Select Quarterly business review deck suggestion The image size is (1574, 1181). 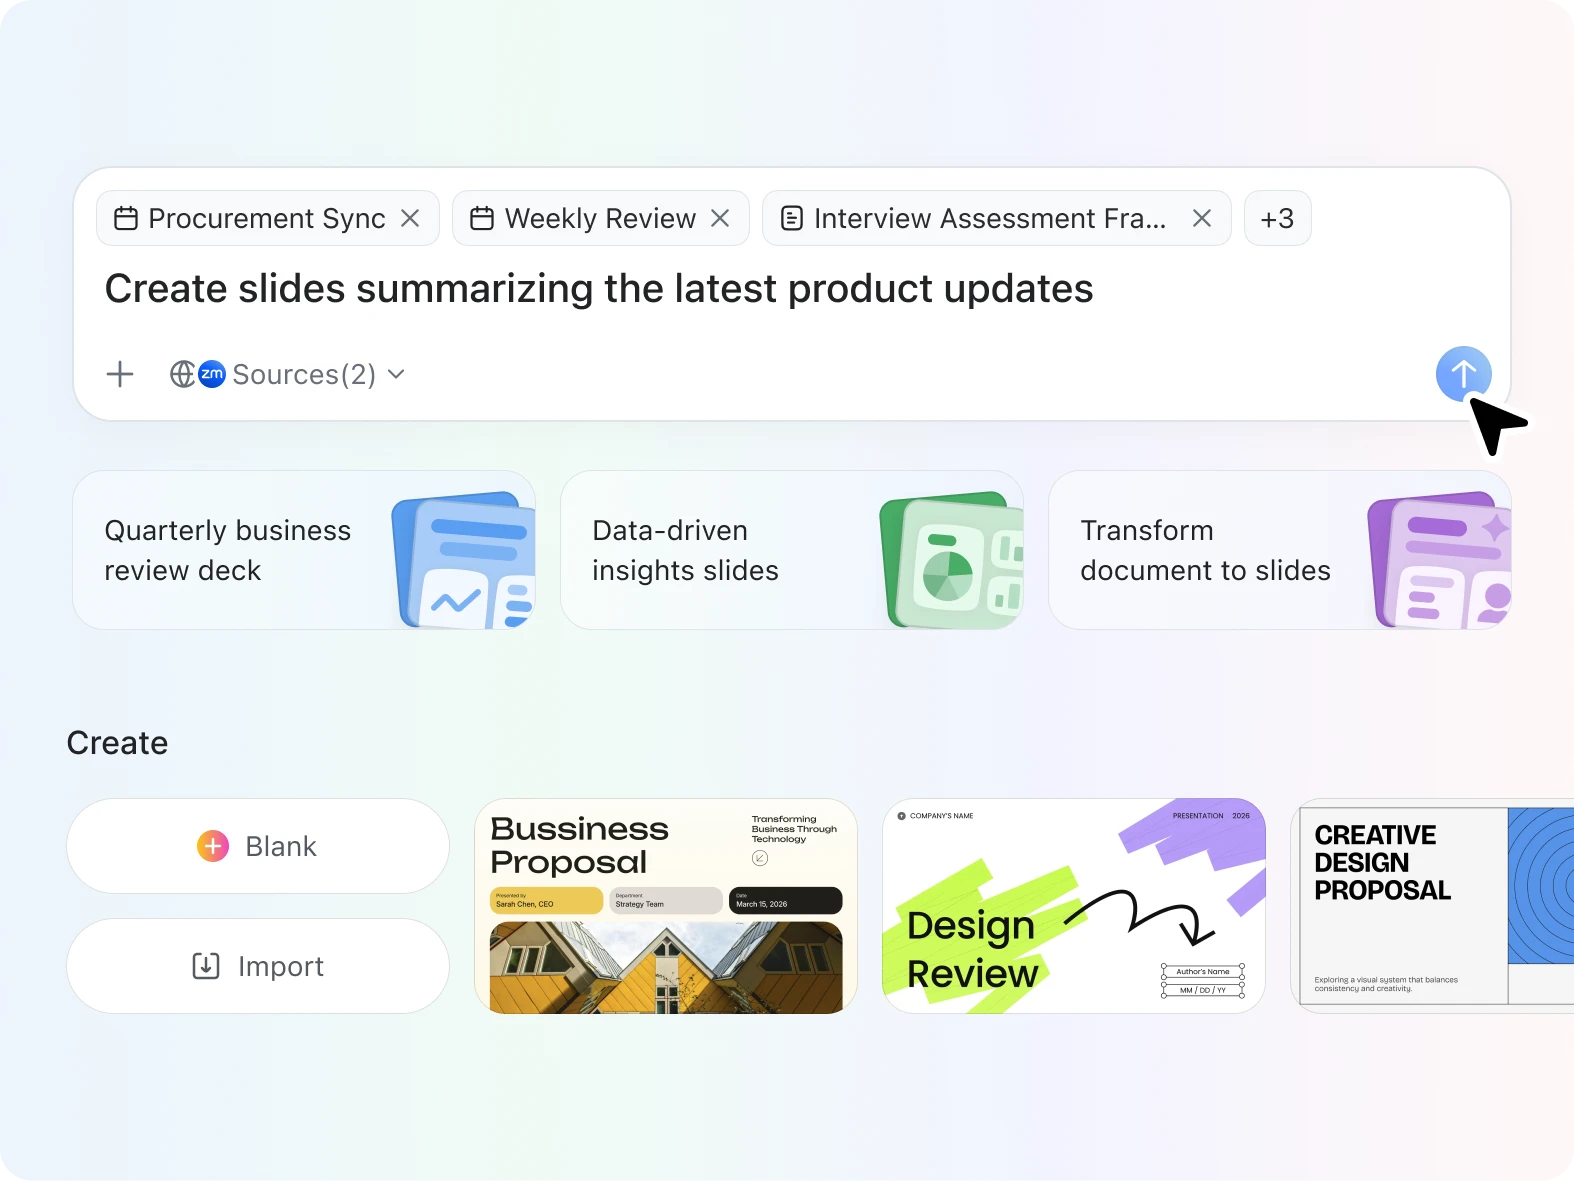pyautogui.click(x=304, y=550)
